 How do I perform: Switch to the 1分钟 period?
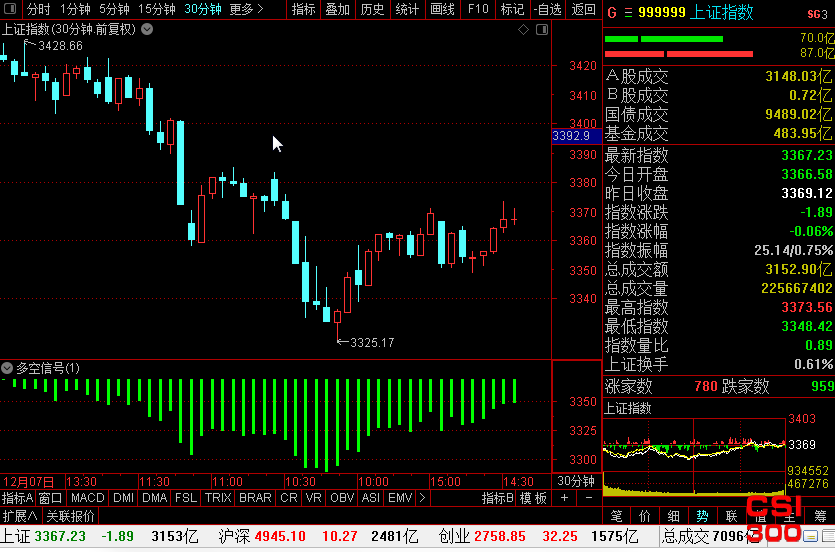click(x=75, y=9)
